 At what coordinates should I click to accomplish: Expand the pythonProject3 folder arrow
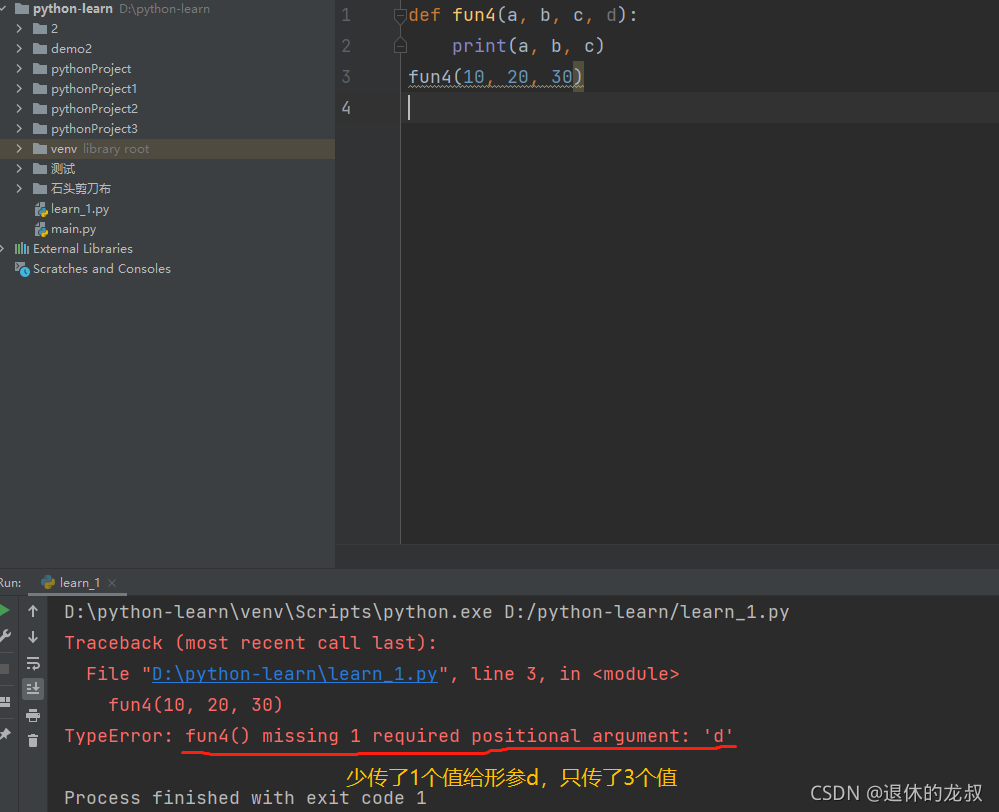[x=19, y=129]
